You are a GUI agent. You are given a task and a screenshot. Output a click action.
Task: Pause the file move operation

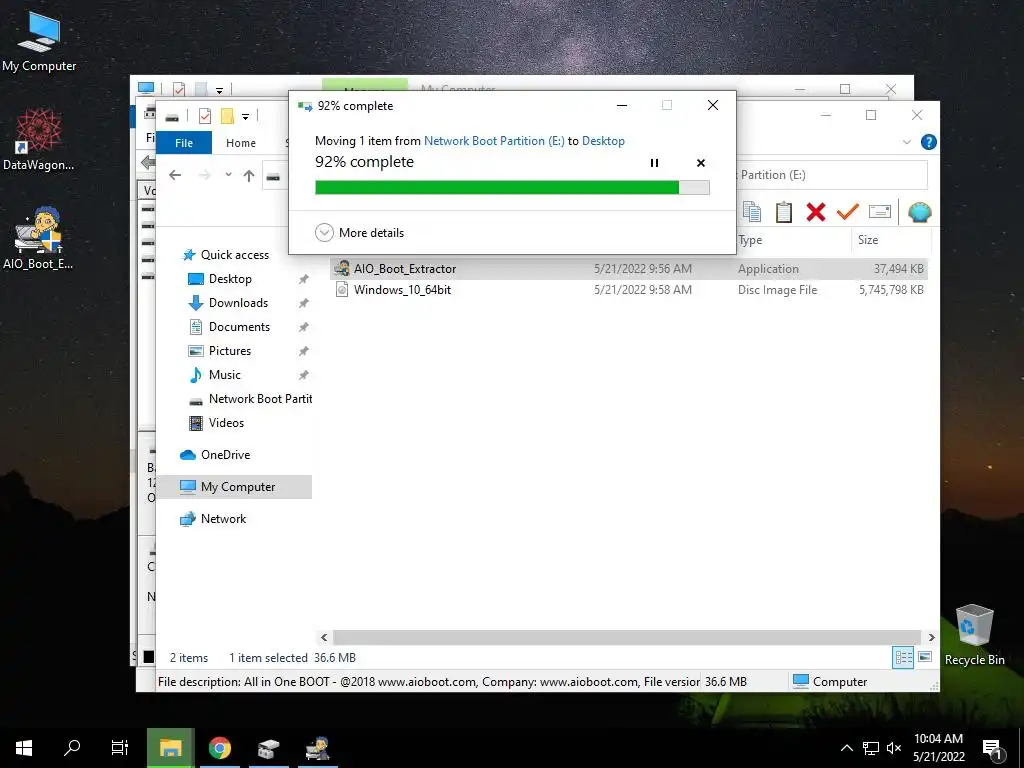tap(654, 163)
